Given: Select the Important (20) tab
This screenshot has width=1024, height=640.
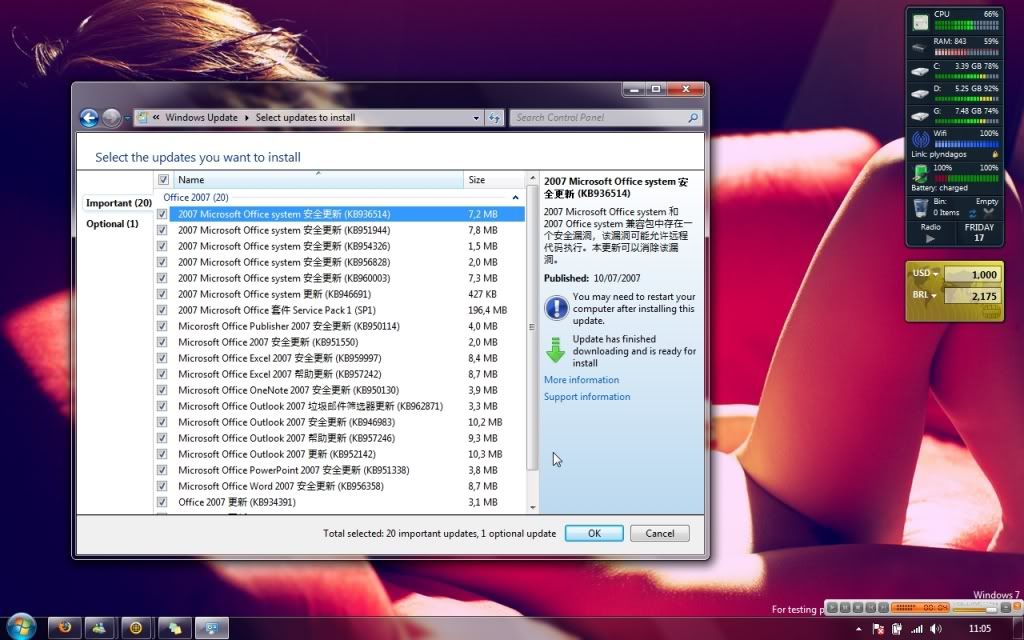Looking at the screenshot, I should tap(117, 202).
